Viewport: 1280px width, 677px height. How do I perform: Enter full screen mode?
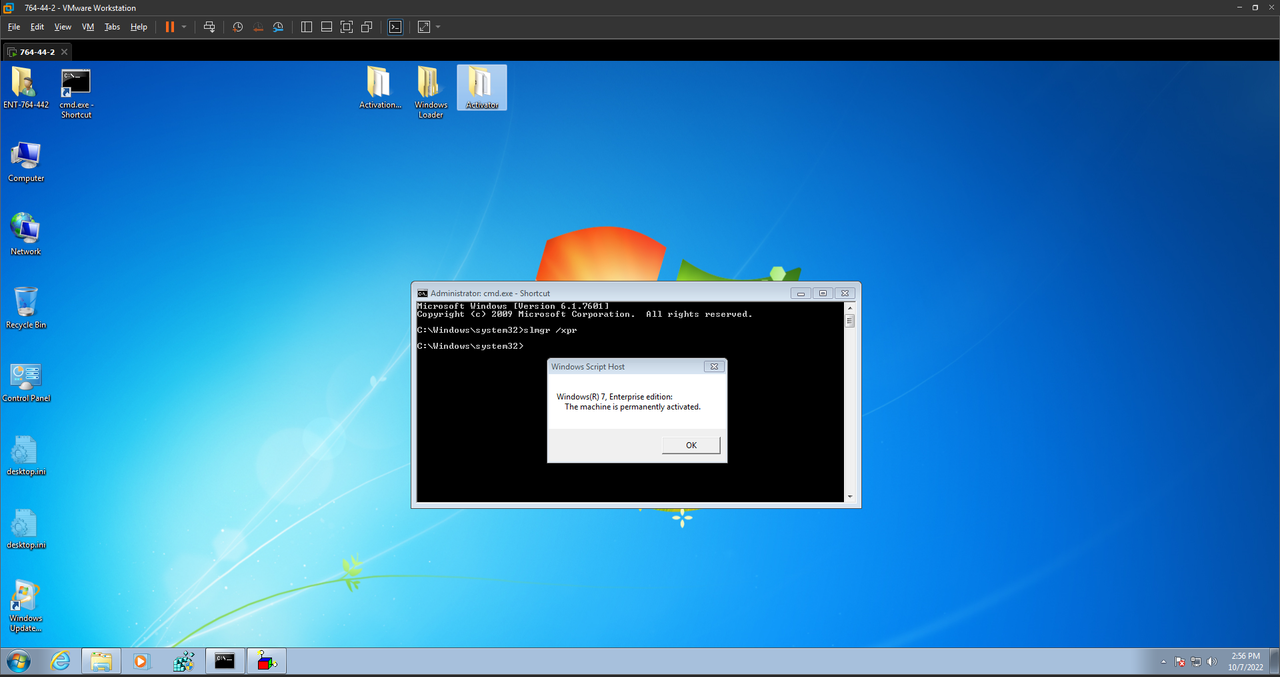pos(346,27)
